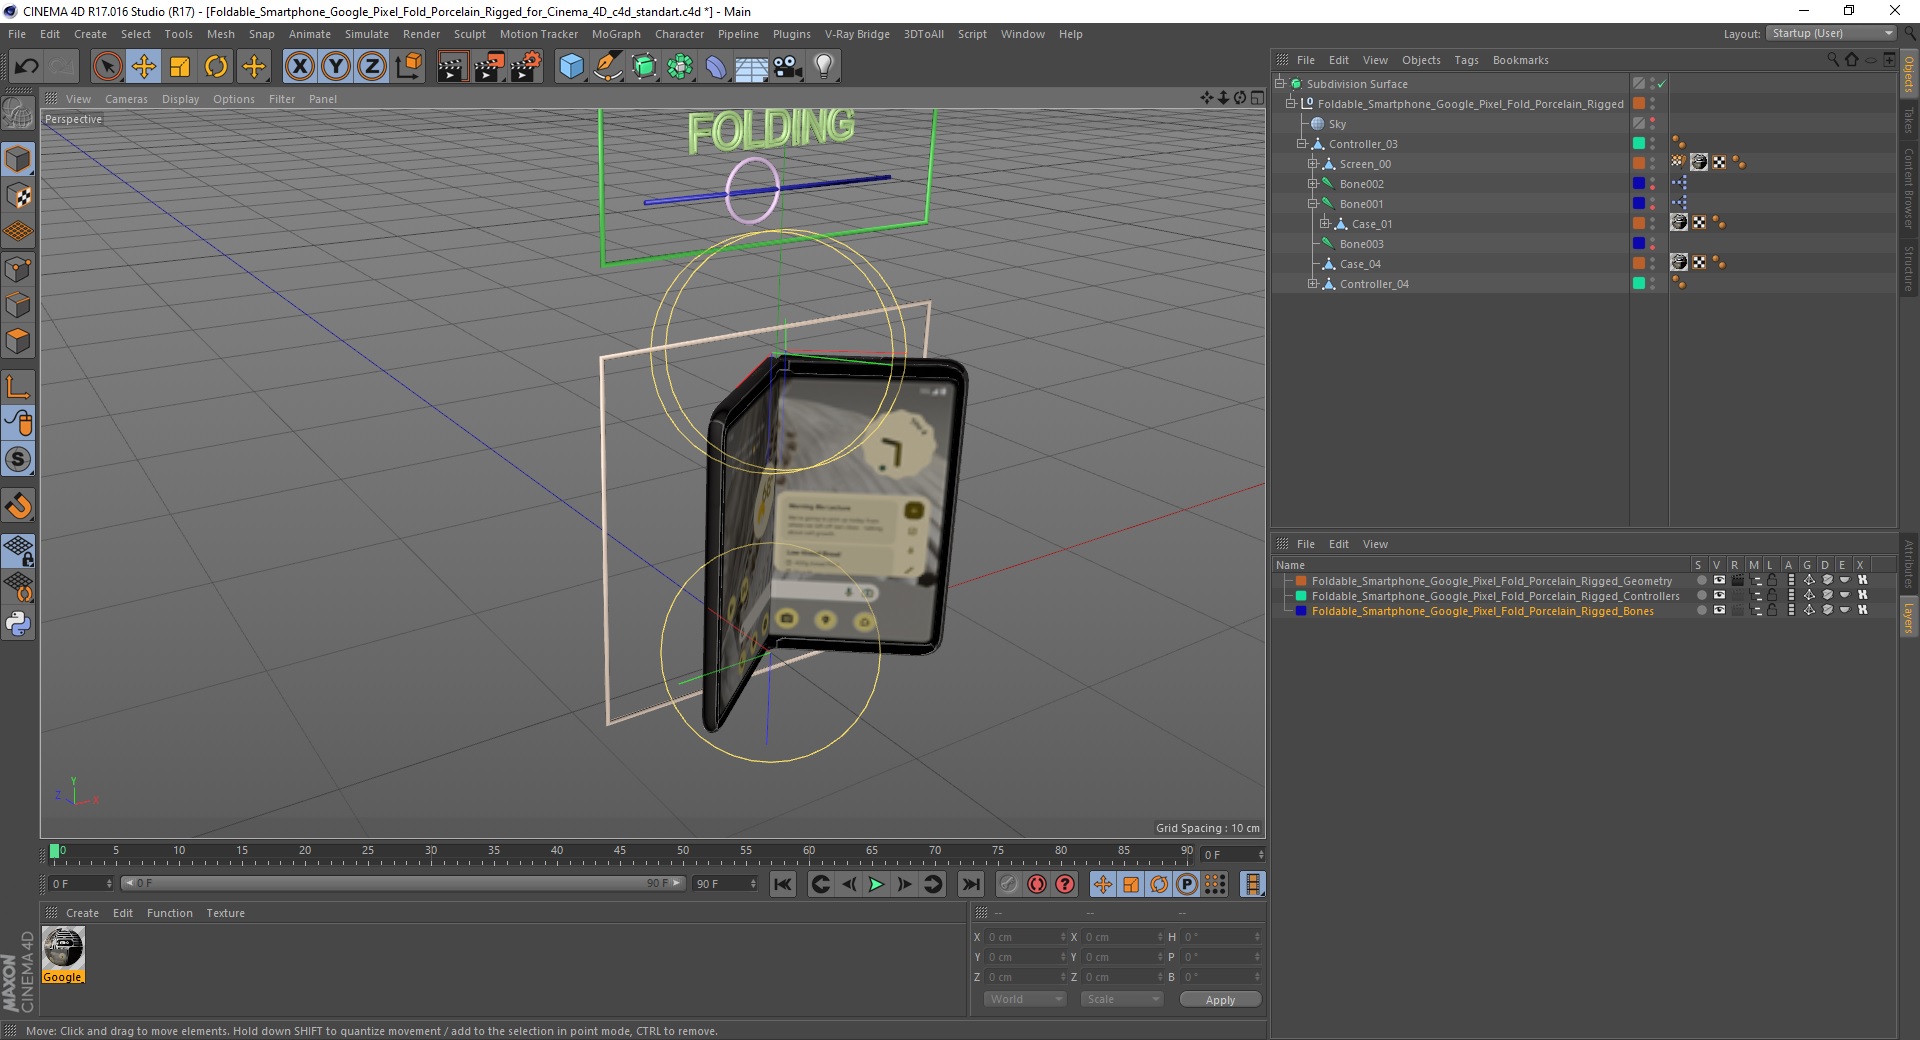Expand the Screen_00 object

coord(1313,164)
